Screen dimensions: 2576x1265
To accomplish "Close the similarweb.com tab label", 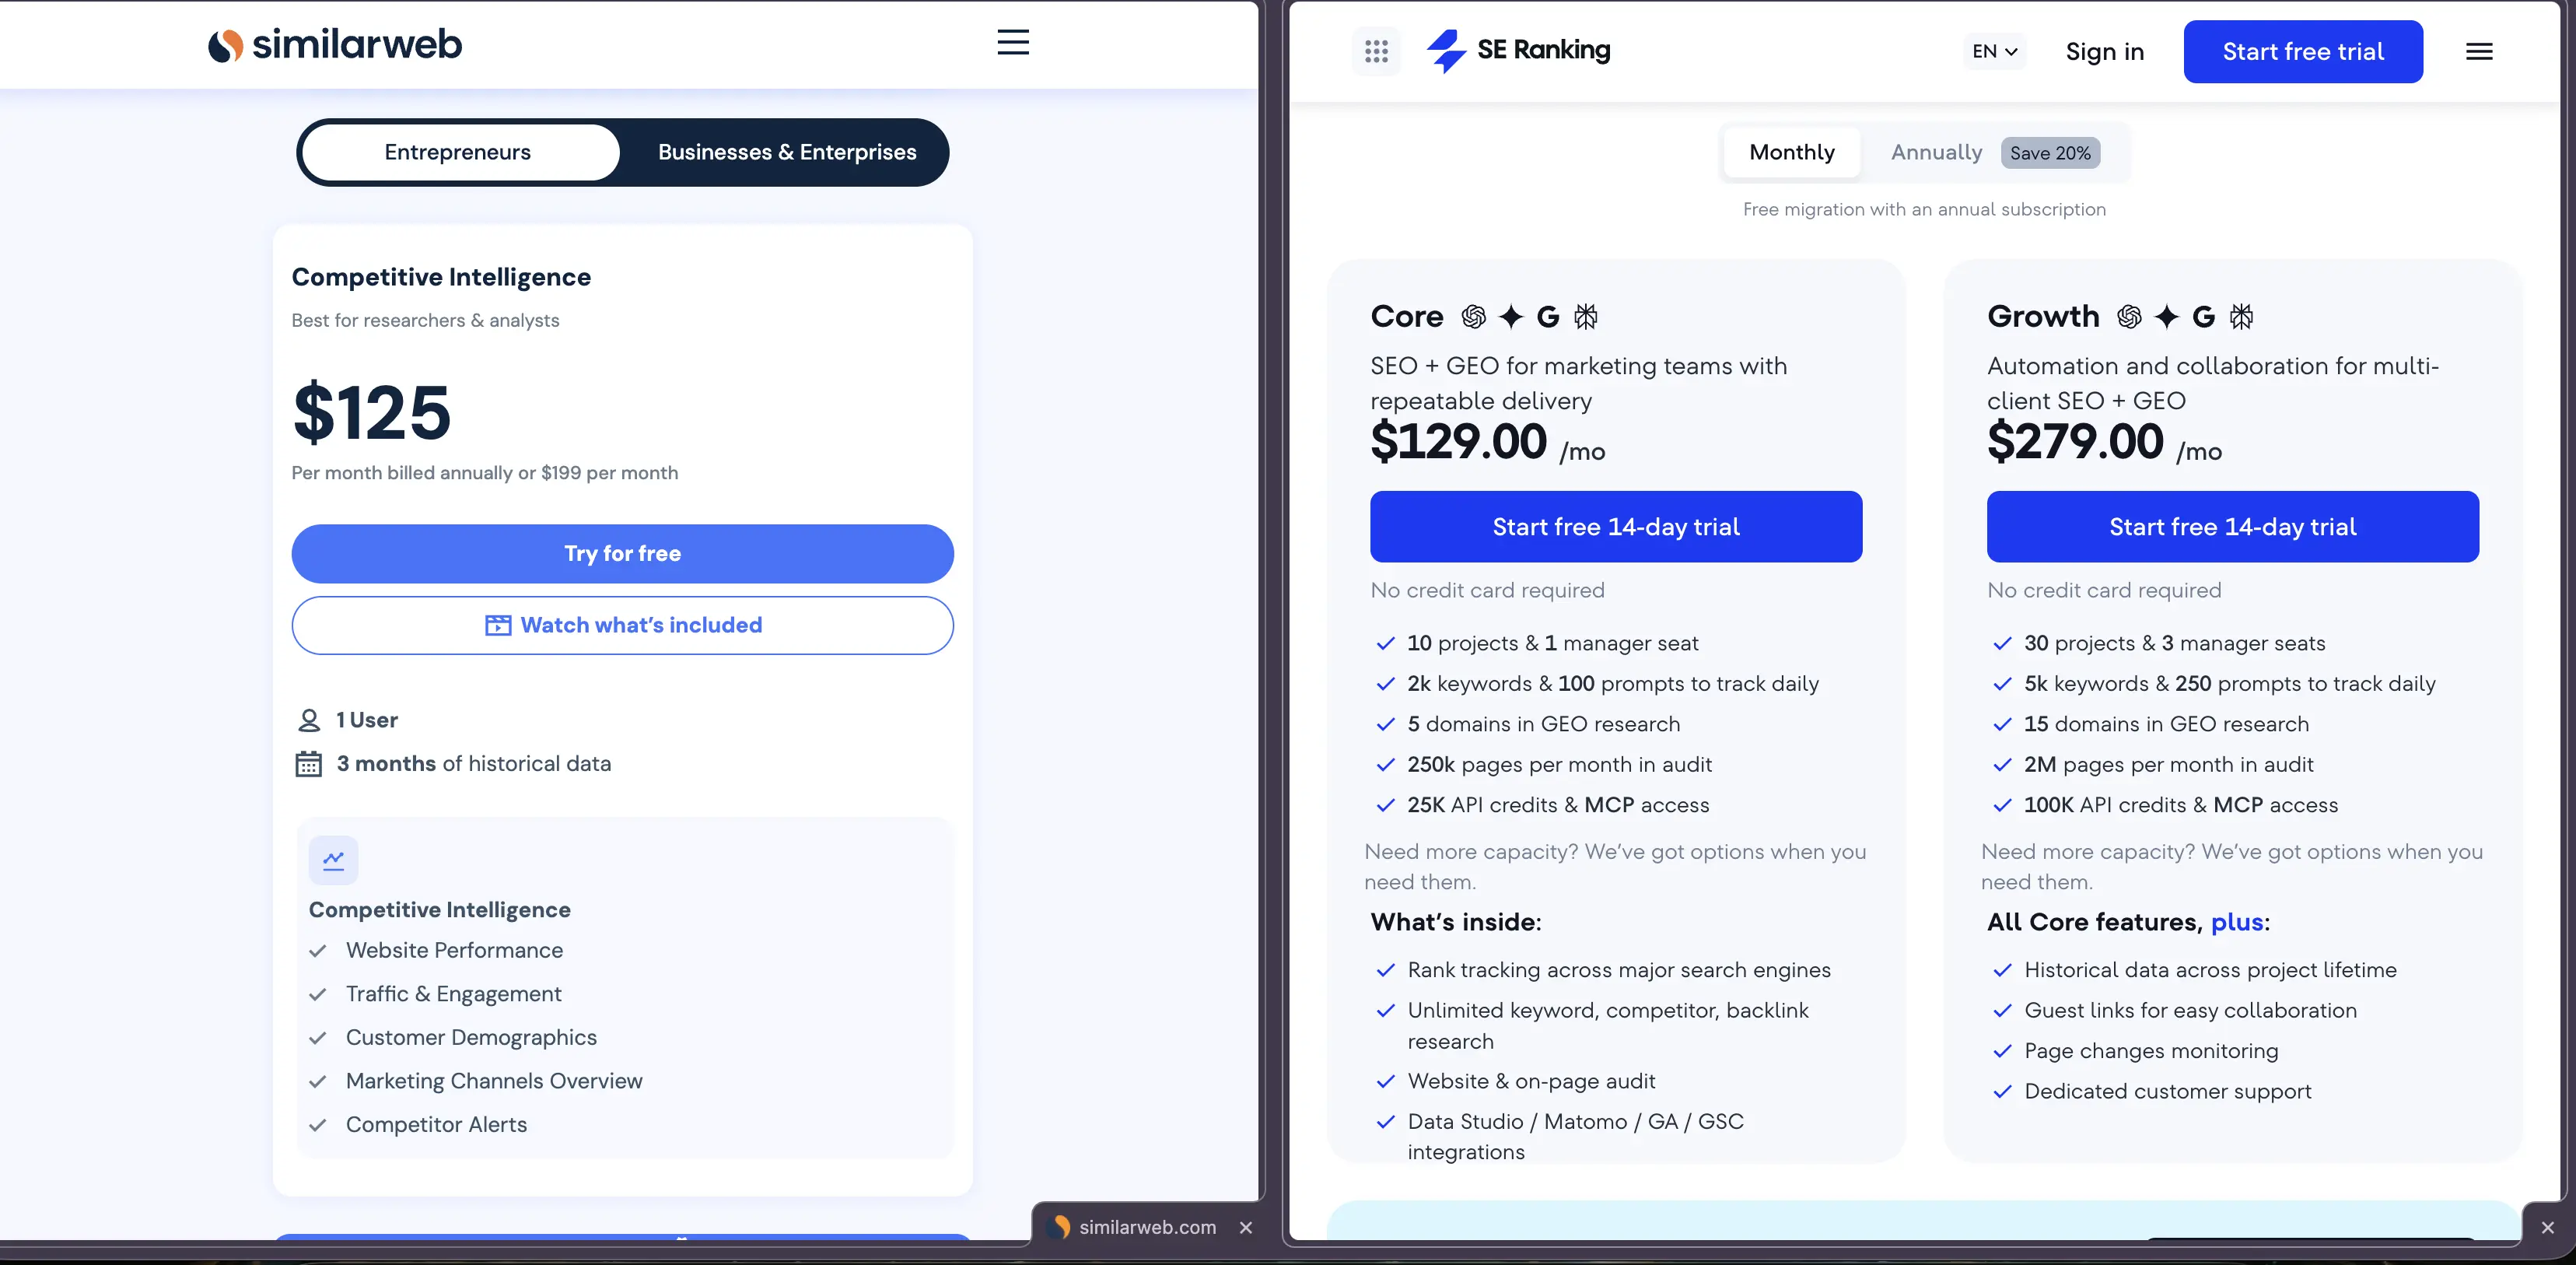I will [x=1246, y=1227].
